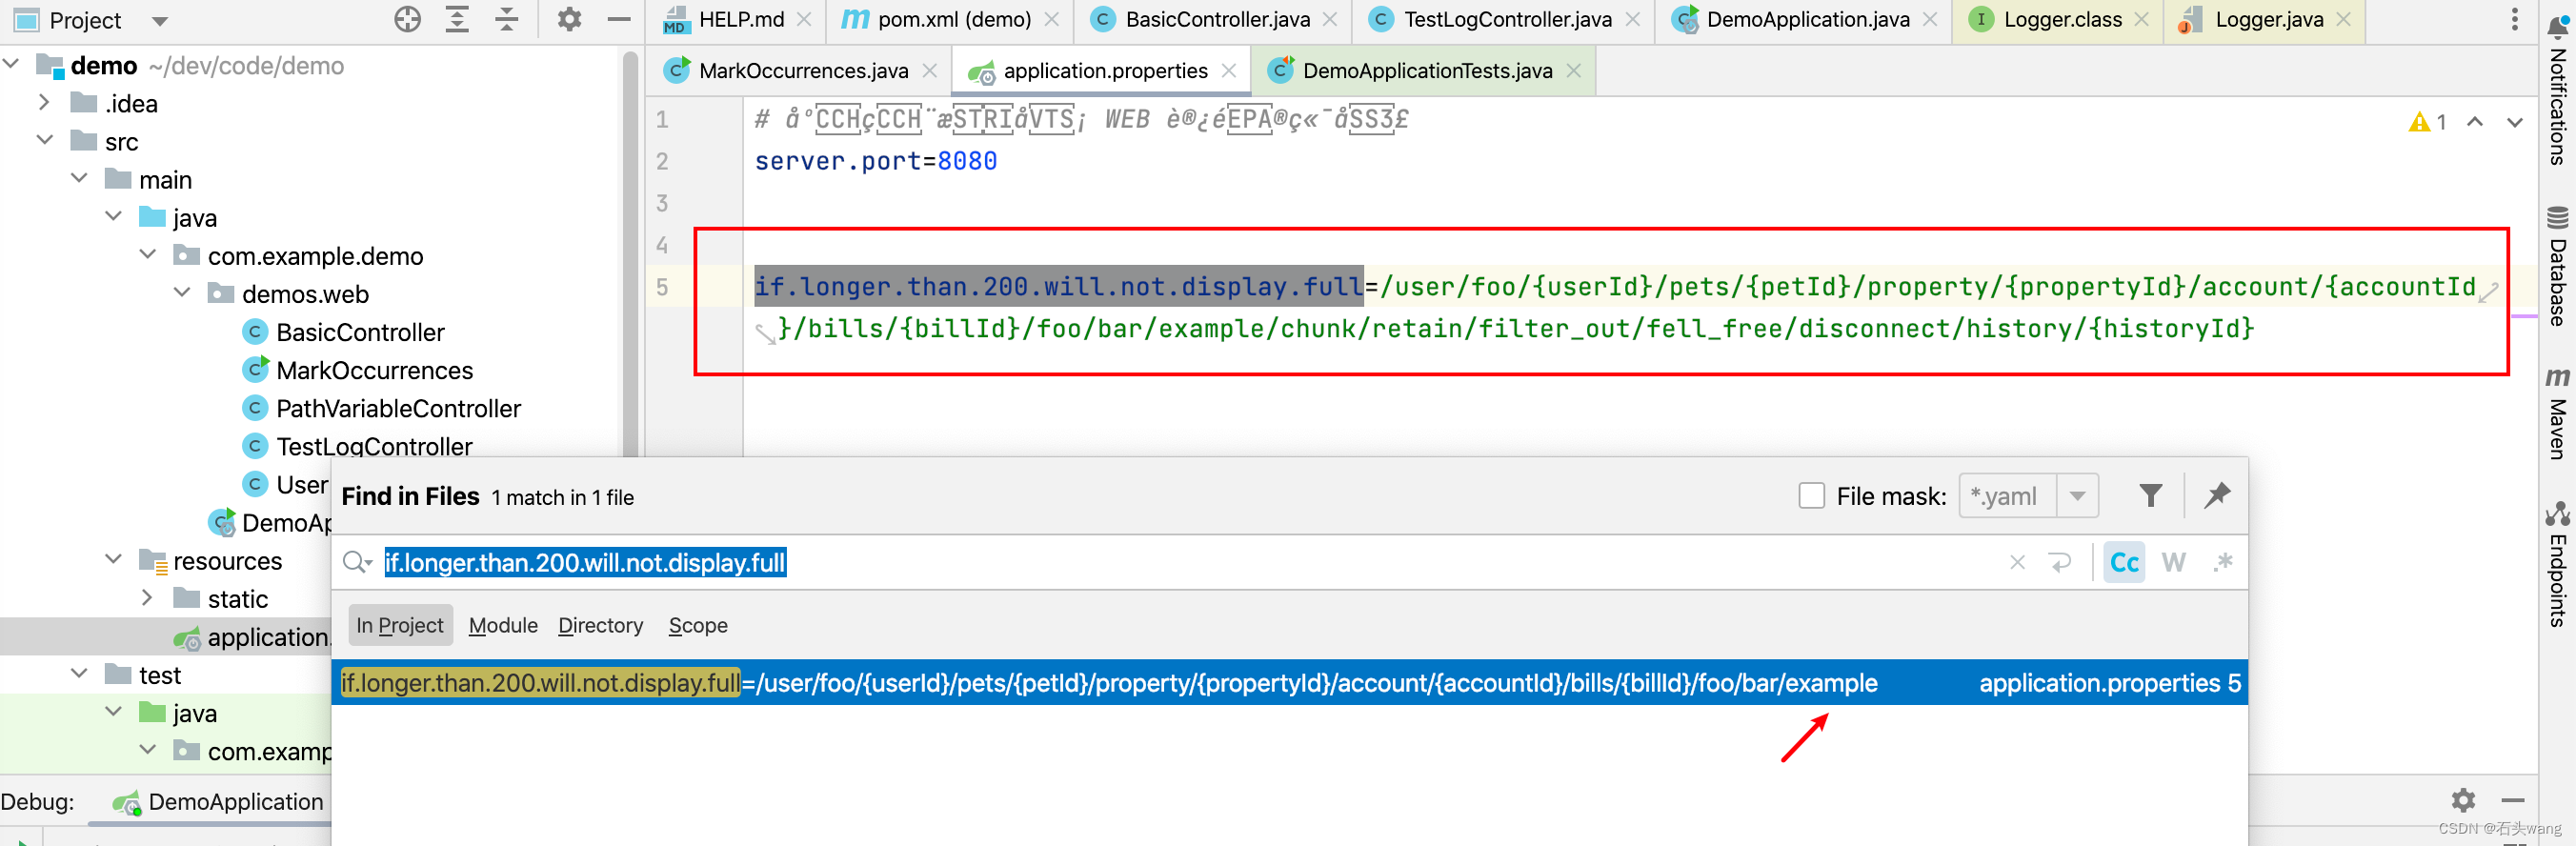
Task: Toggle Words (W) search option
Action: point(2173,563)
